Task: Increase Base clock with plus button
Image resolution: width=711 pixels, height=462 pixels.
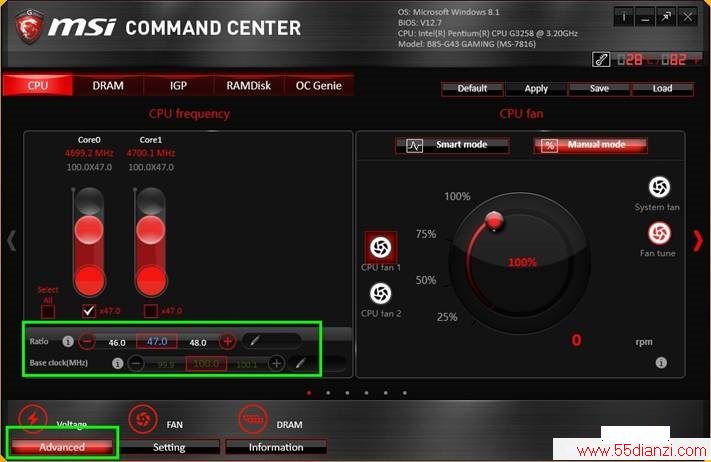Action: (x=276, y=363)
